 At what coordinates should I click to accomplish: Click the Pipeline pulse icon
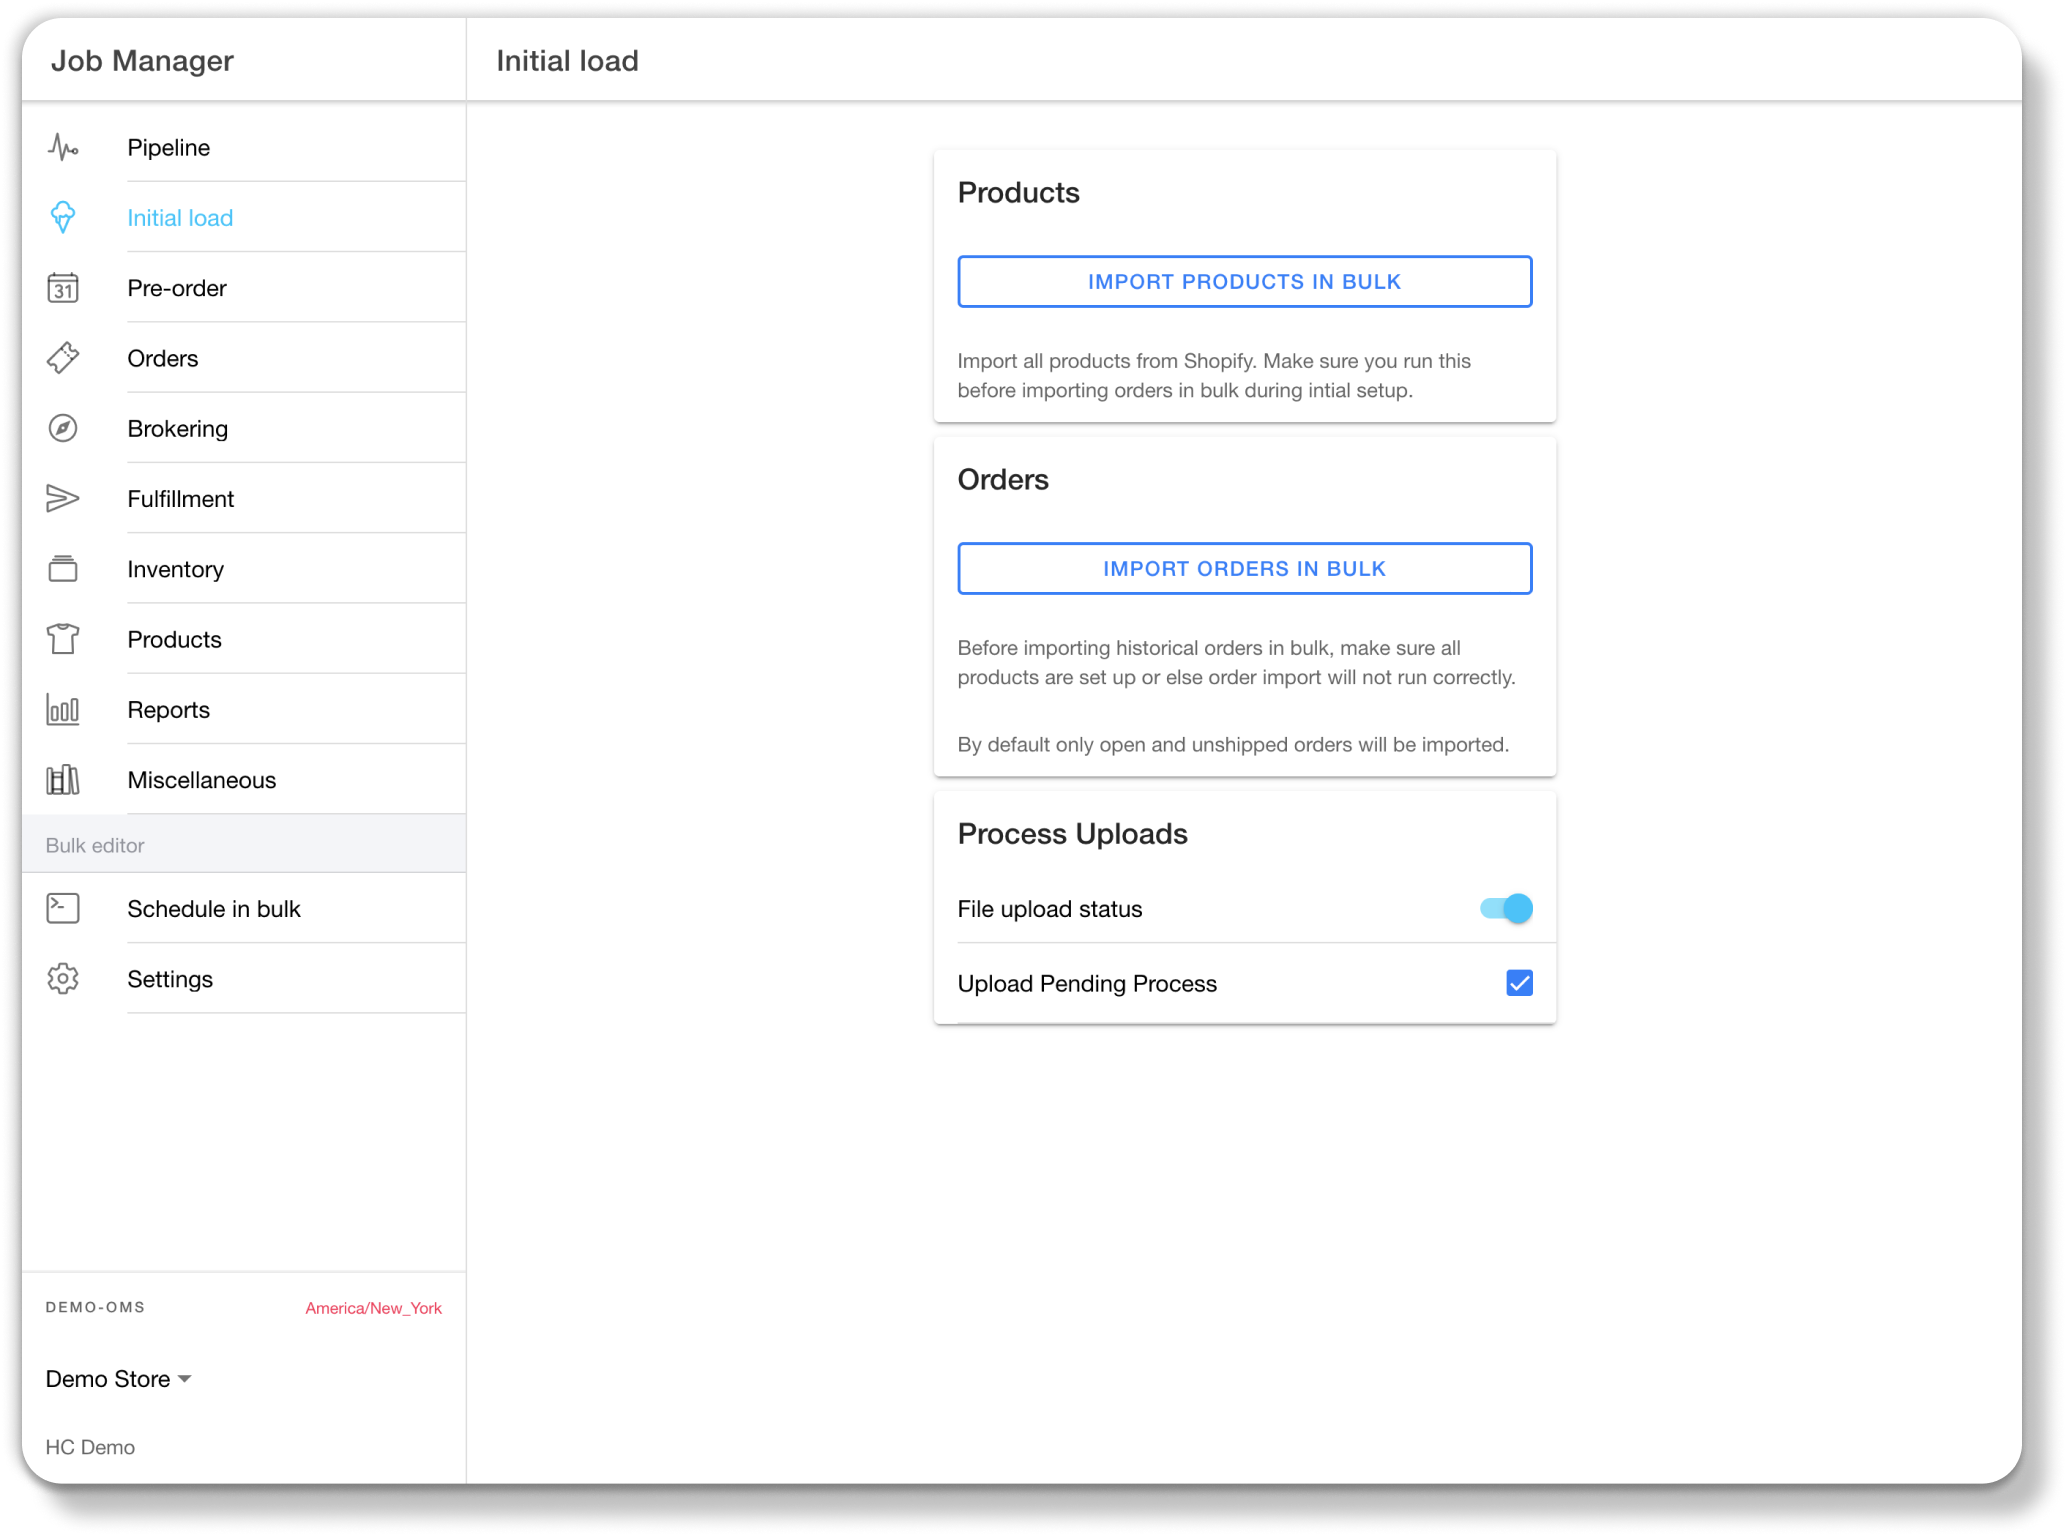pos(63,148)
